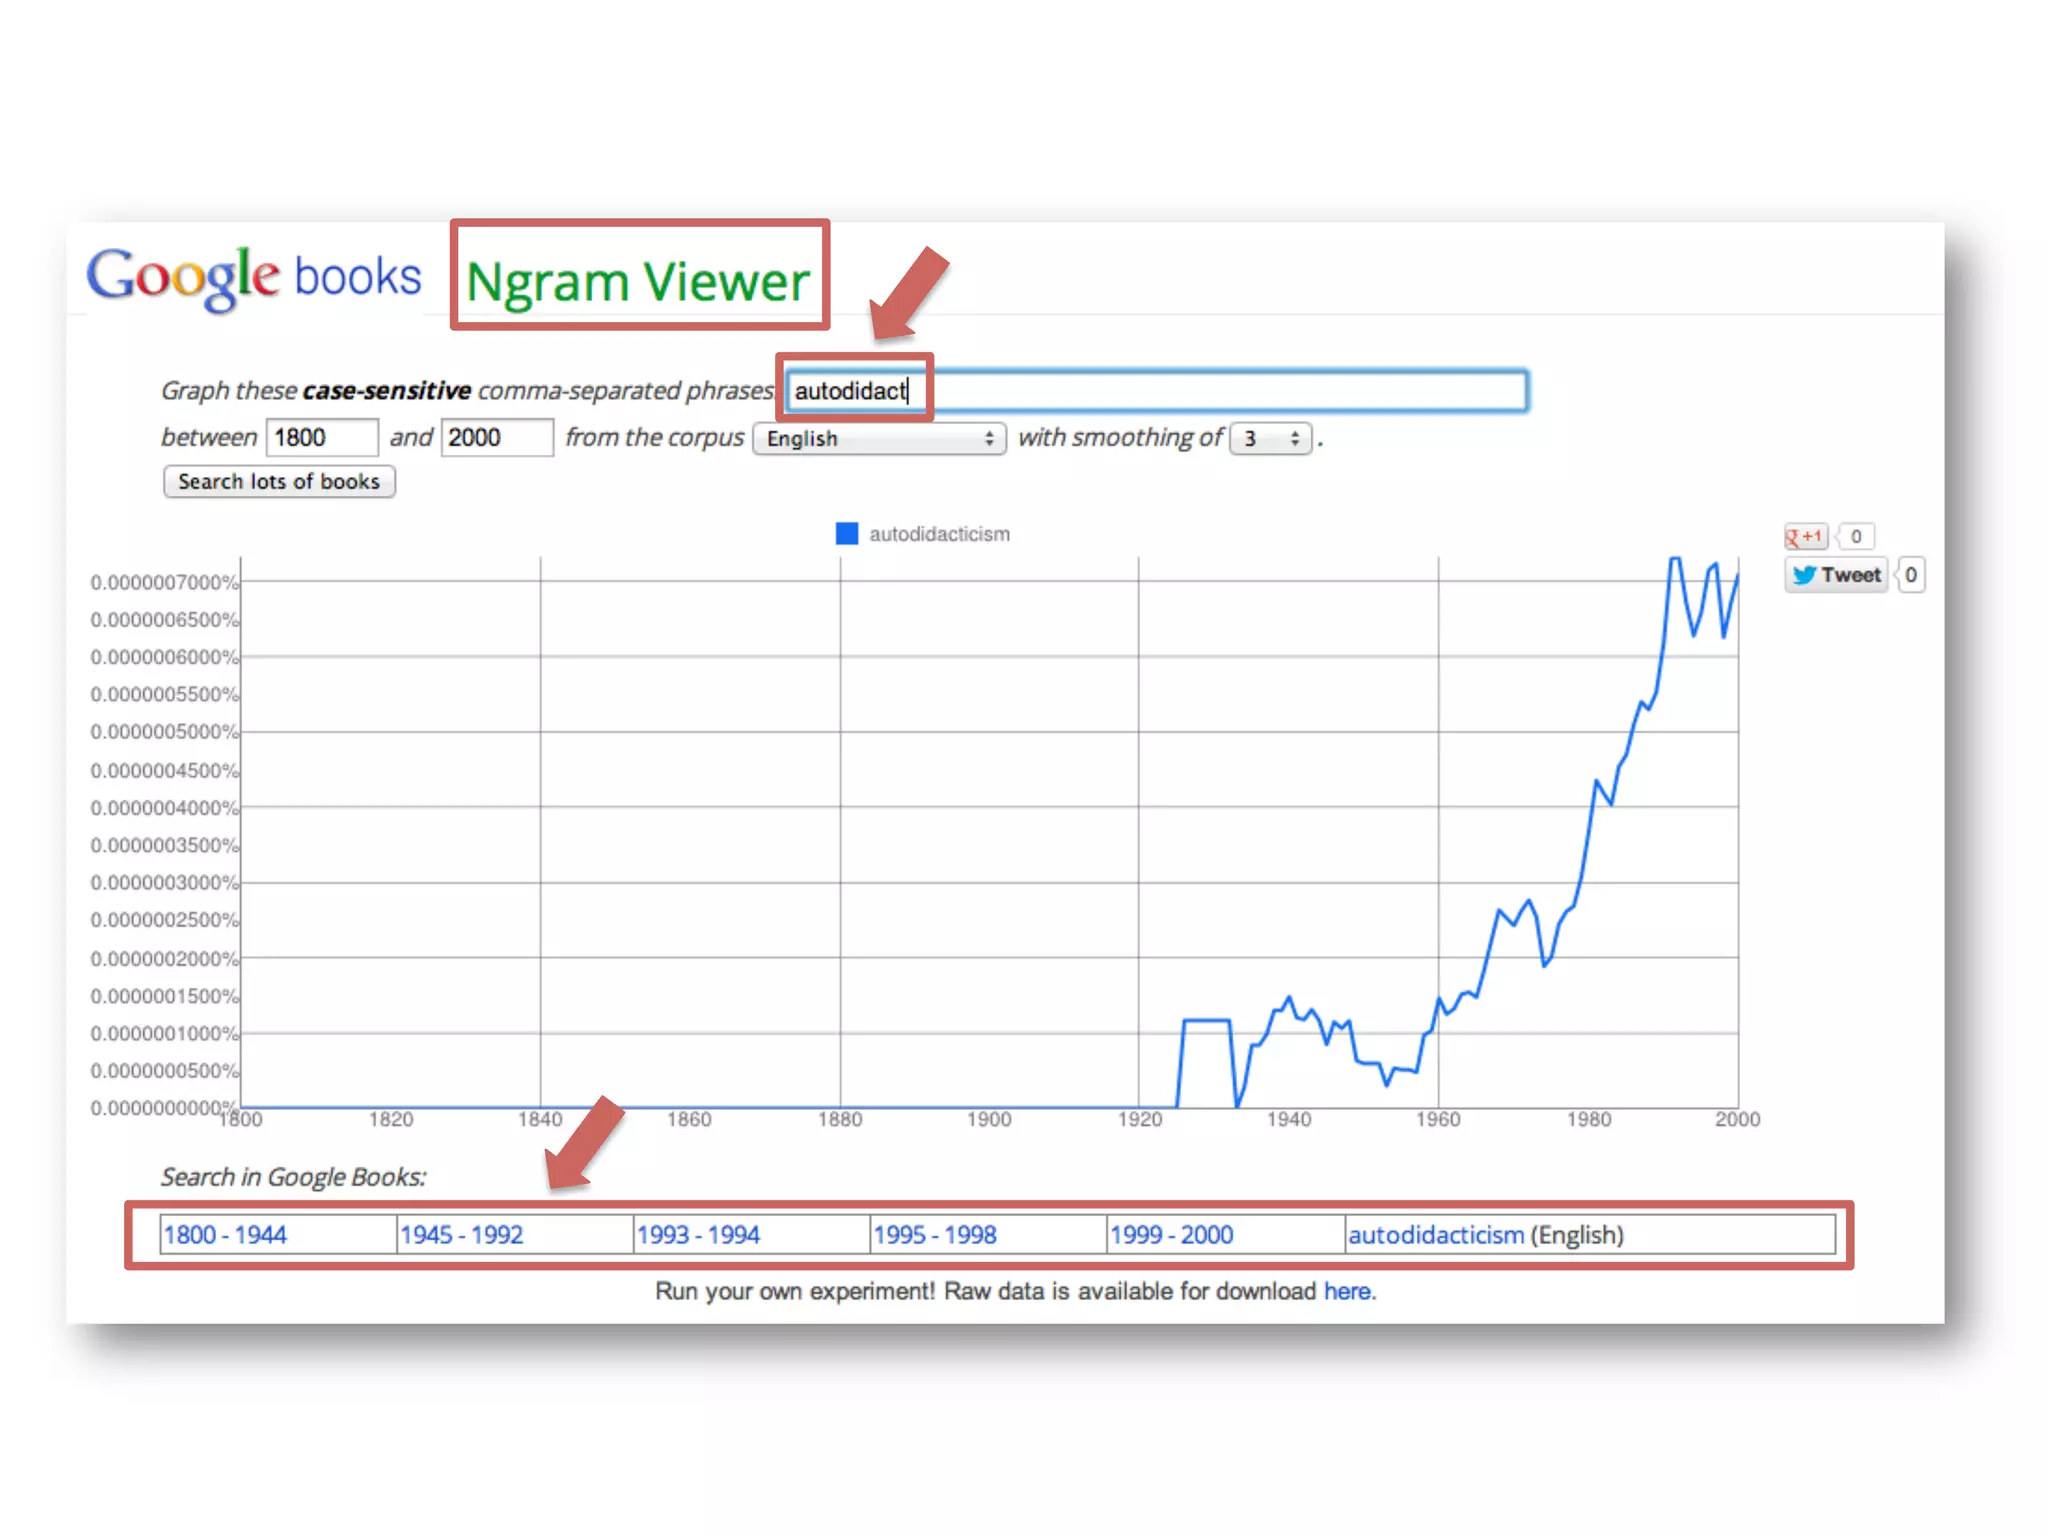Open the 1995 - 1998 books link
The height and width of the screenshot is (1536, 2048).
935,1235
